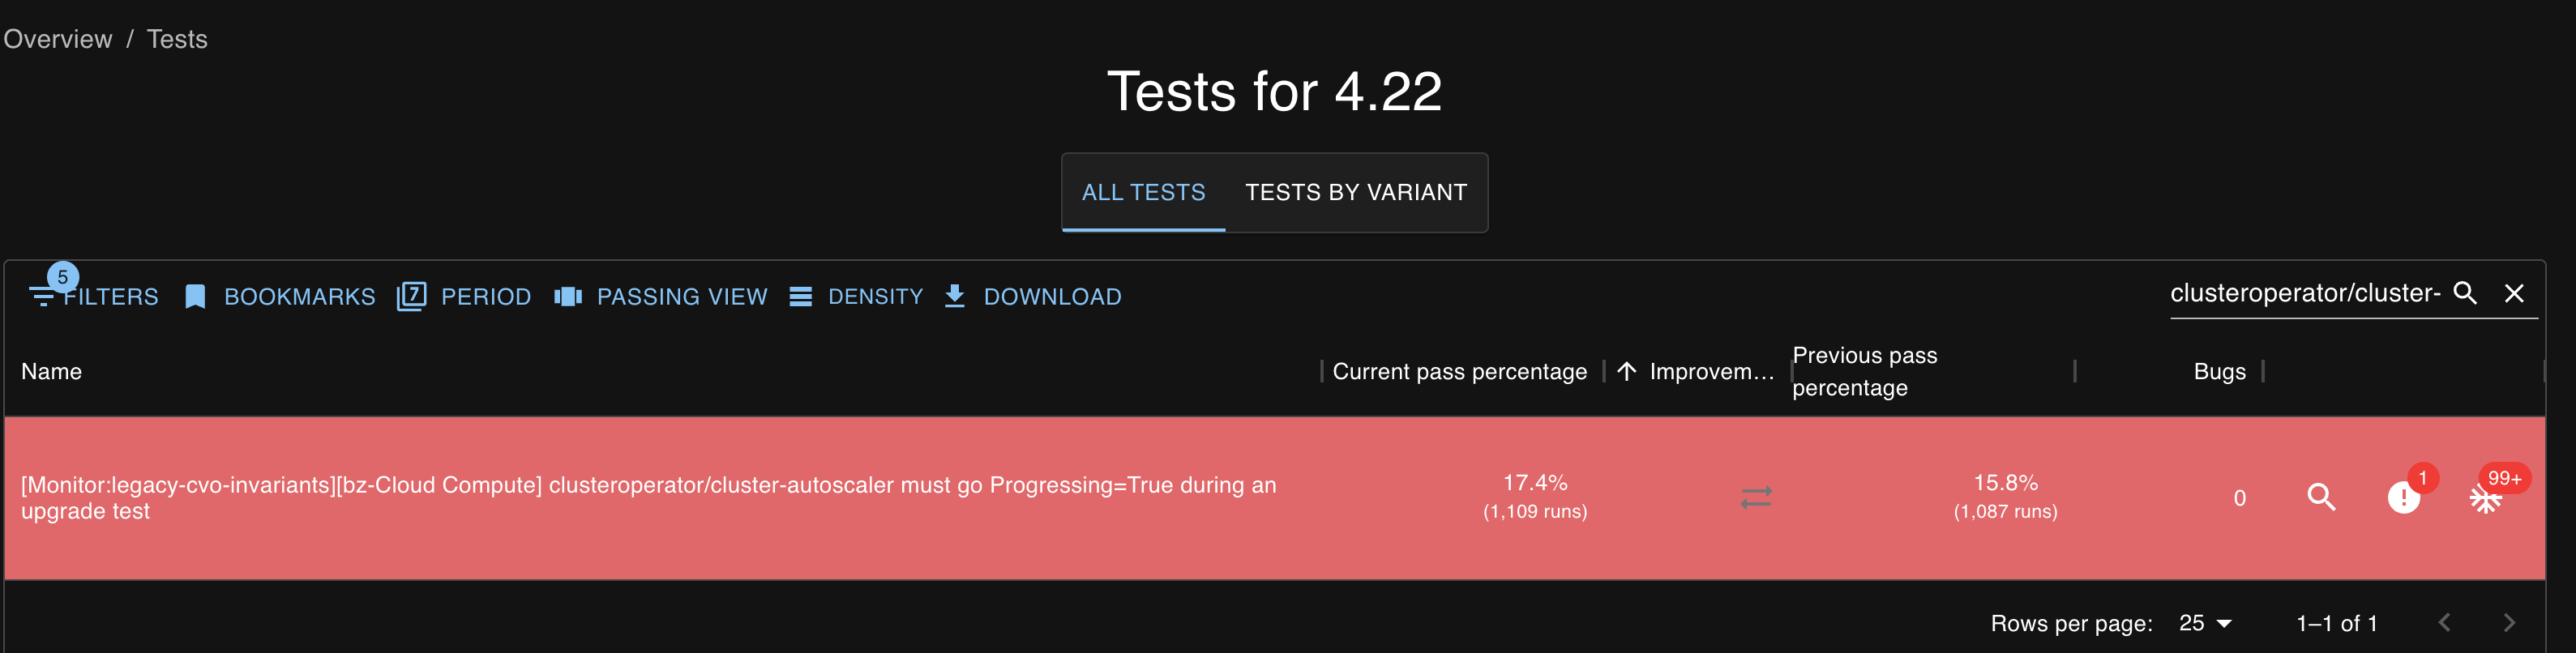
Task: Clear the search field text
Action: tap(2513, 293)
